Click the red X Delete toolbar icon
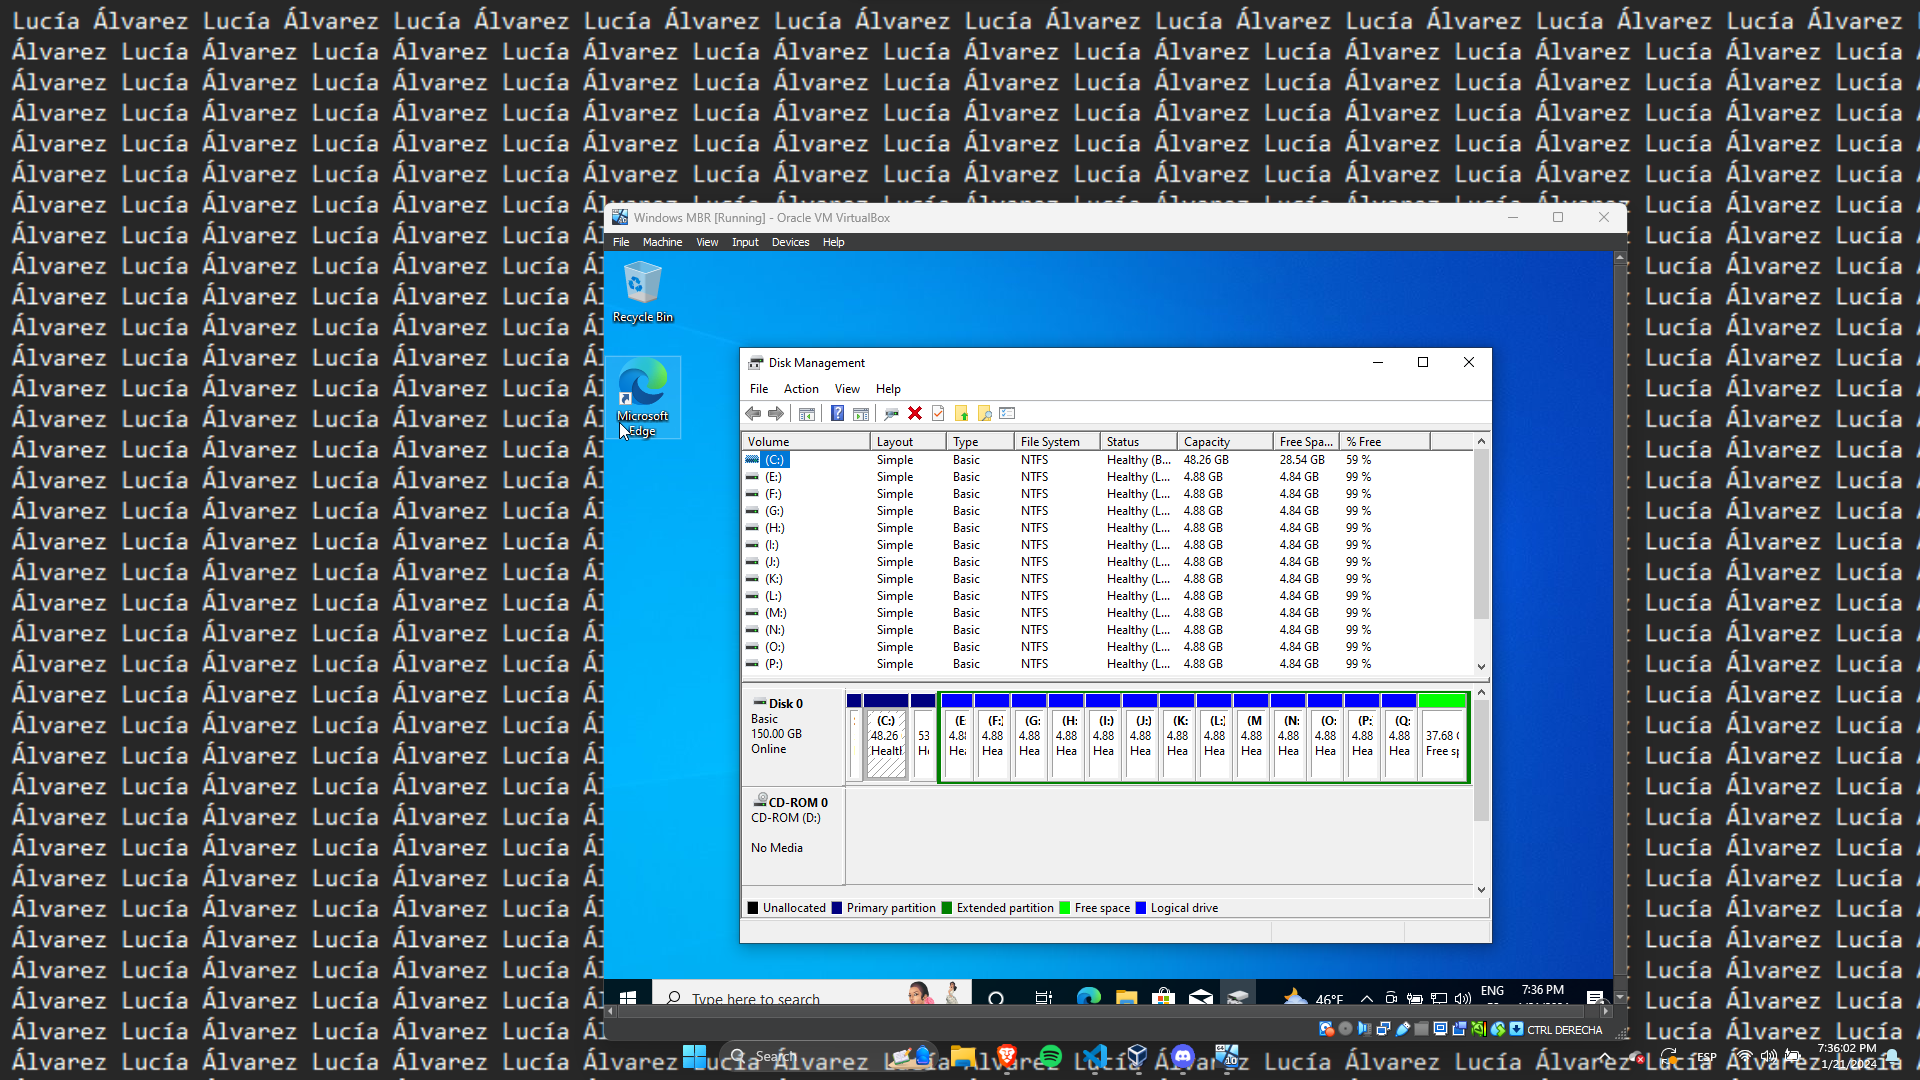This screenshot has width=1920, height=1080. coord(914,414)
